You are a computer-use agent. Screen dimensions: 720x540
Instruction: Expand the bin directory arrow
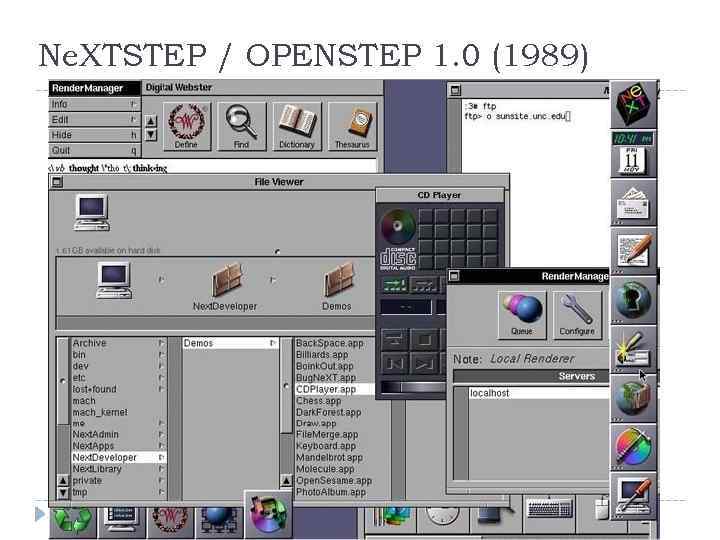[x=161, y=354]
